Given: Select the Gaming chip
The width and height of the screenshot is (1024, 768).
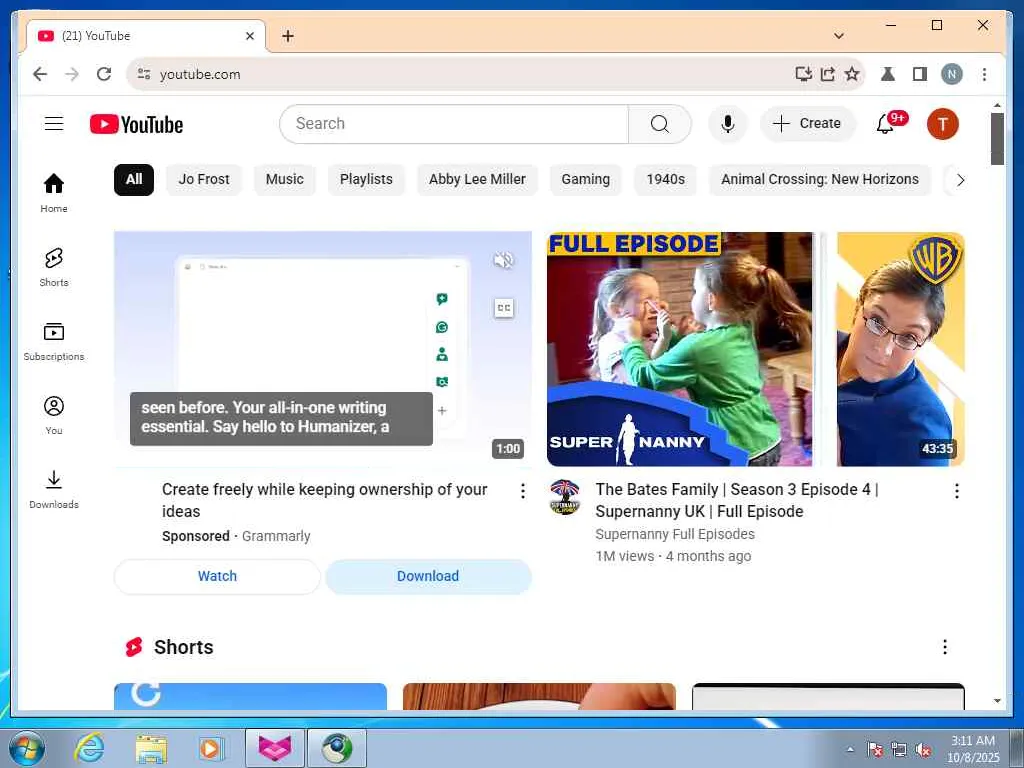Looking at the screenshot, I should point(585,180).
